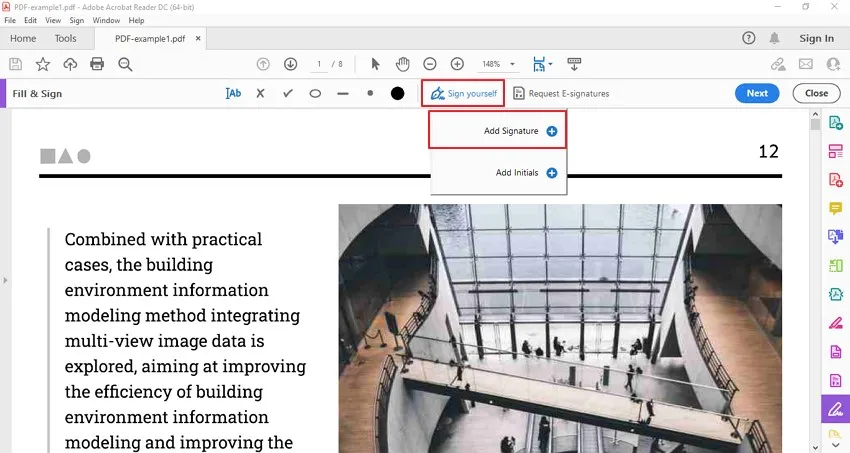Click the Save file icon

coord(16,64)
